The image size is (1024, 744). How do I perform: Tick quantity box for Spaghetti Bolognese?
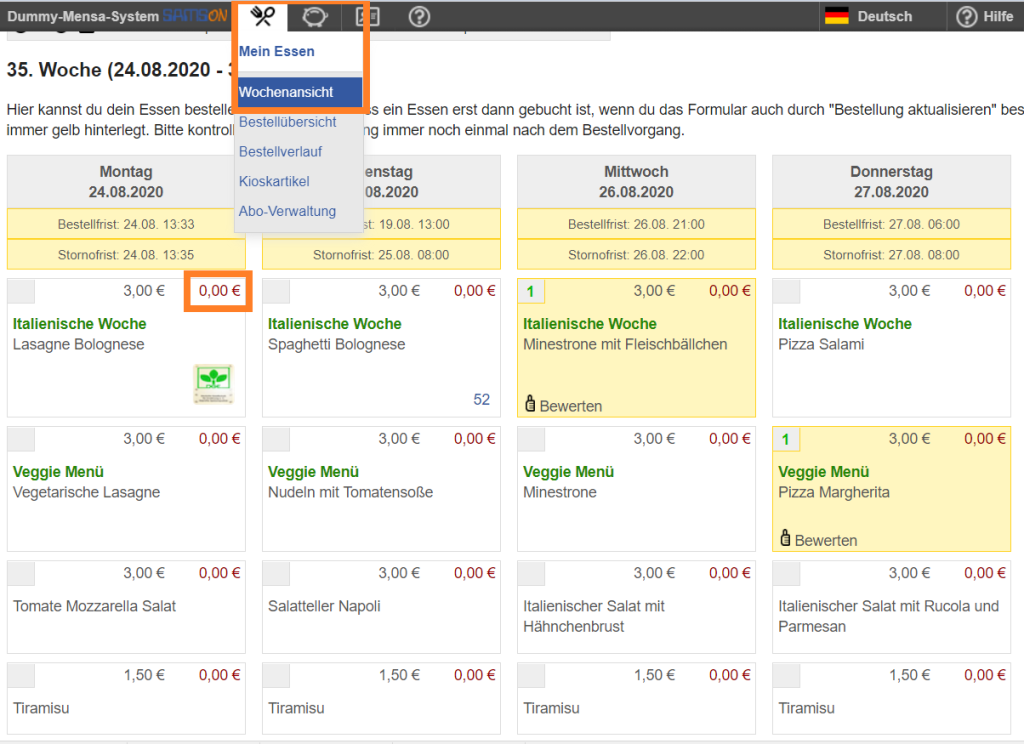pyautogui.click(x=277, y=291)
